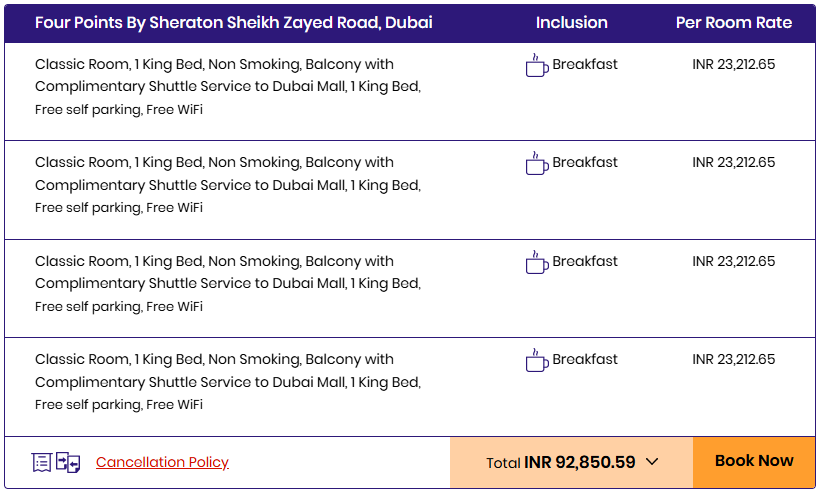Screen dimensions: 820x492
Task: Open the Cancellation Policy link
Action: click(x=162, y=462)
